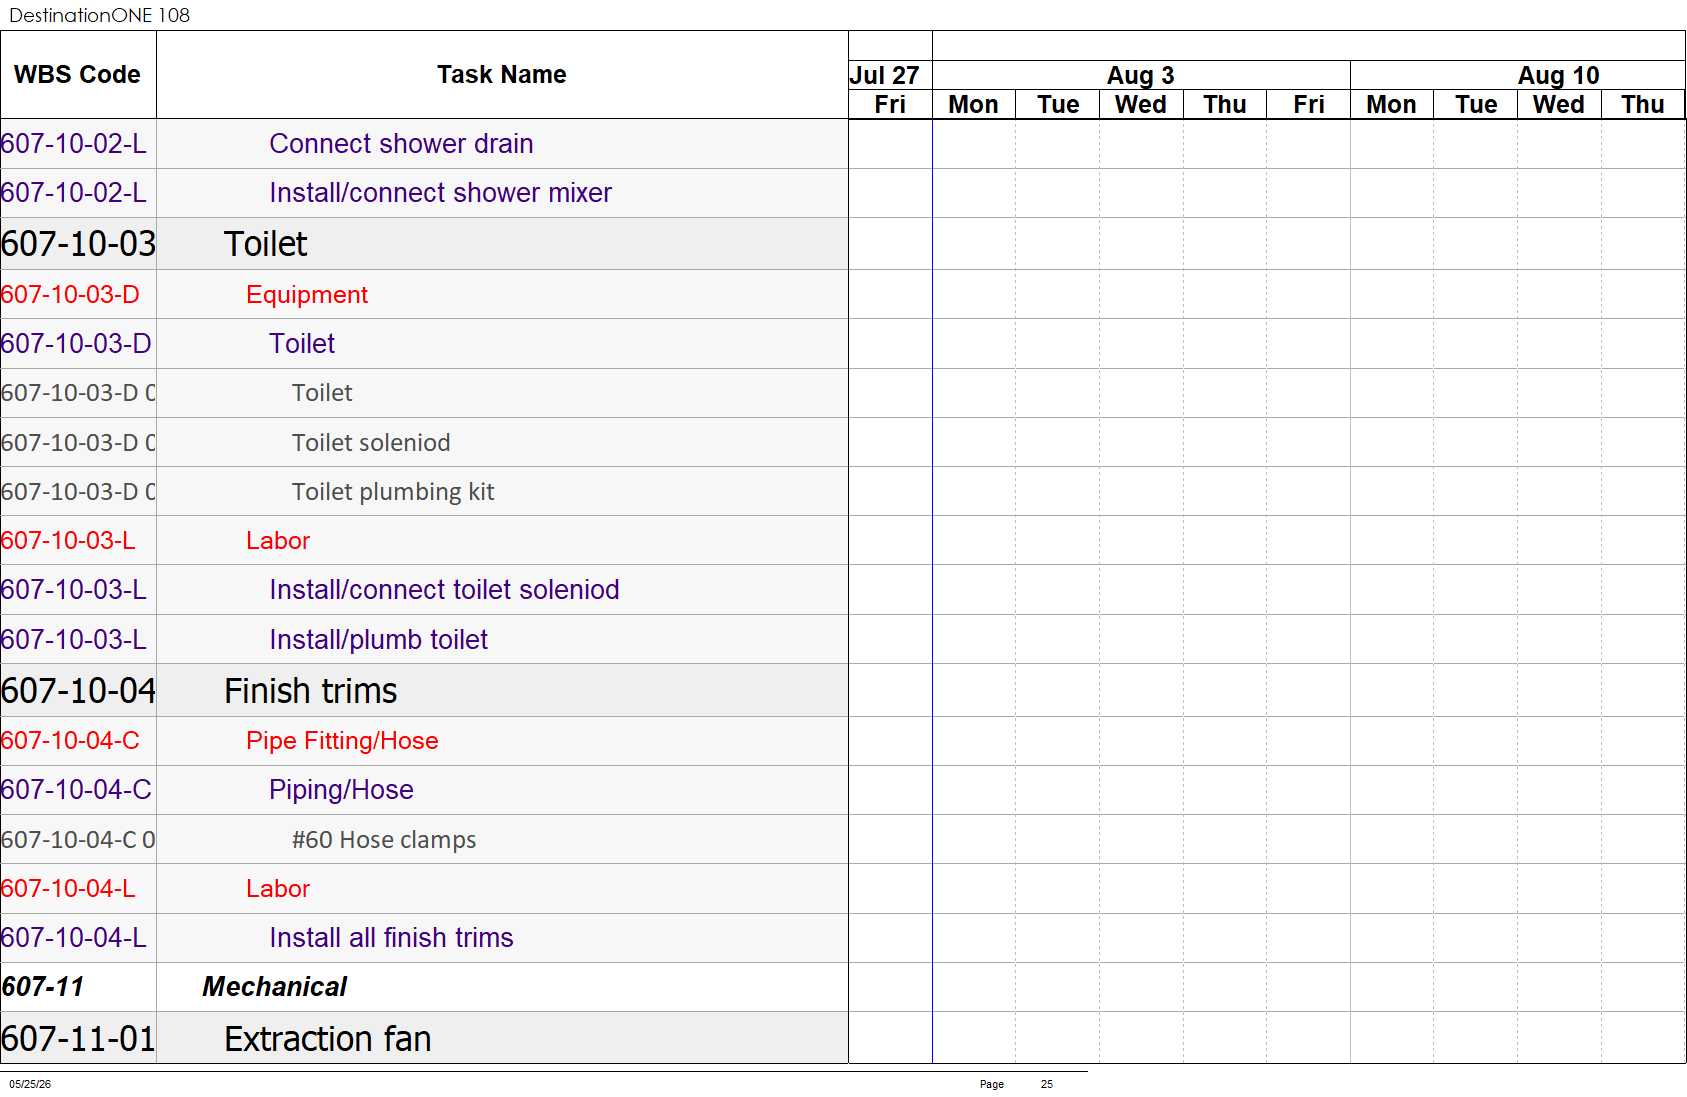Click the Fri column under Jul 27
Screen dimensions: 1687x1097
coord(890,104)
